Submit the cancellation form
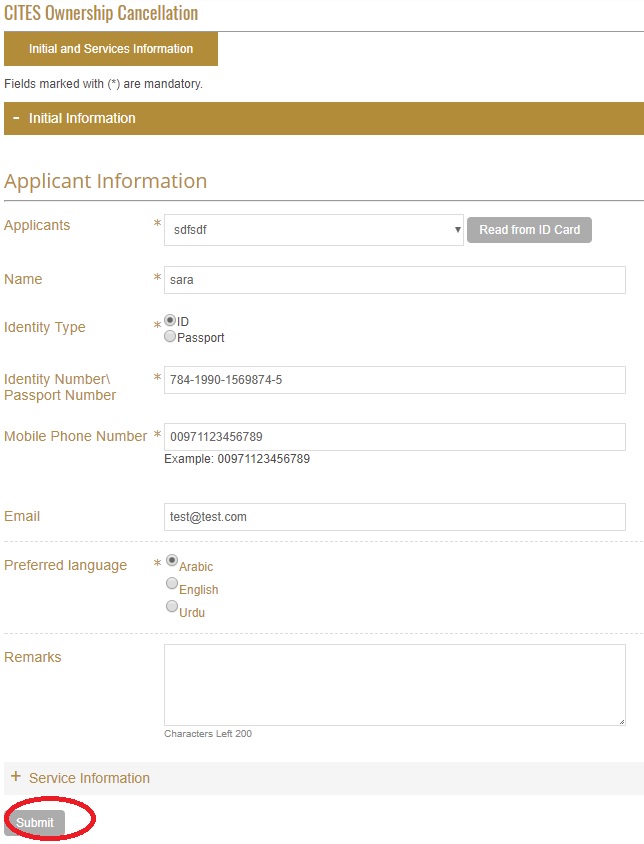Viewport: 644px width, 844px height. pyautogui.click(x=35, y=822)
